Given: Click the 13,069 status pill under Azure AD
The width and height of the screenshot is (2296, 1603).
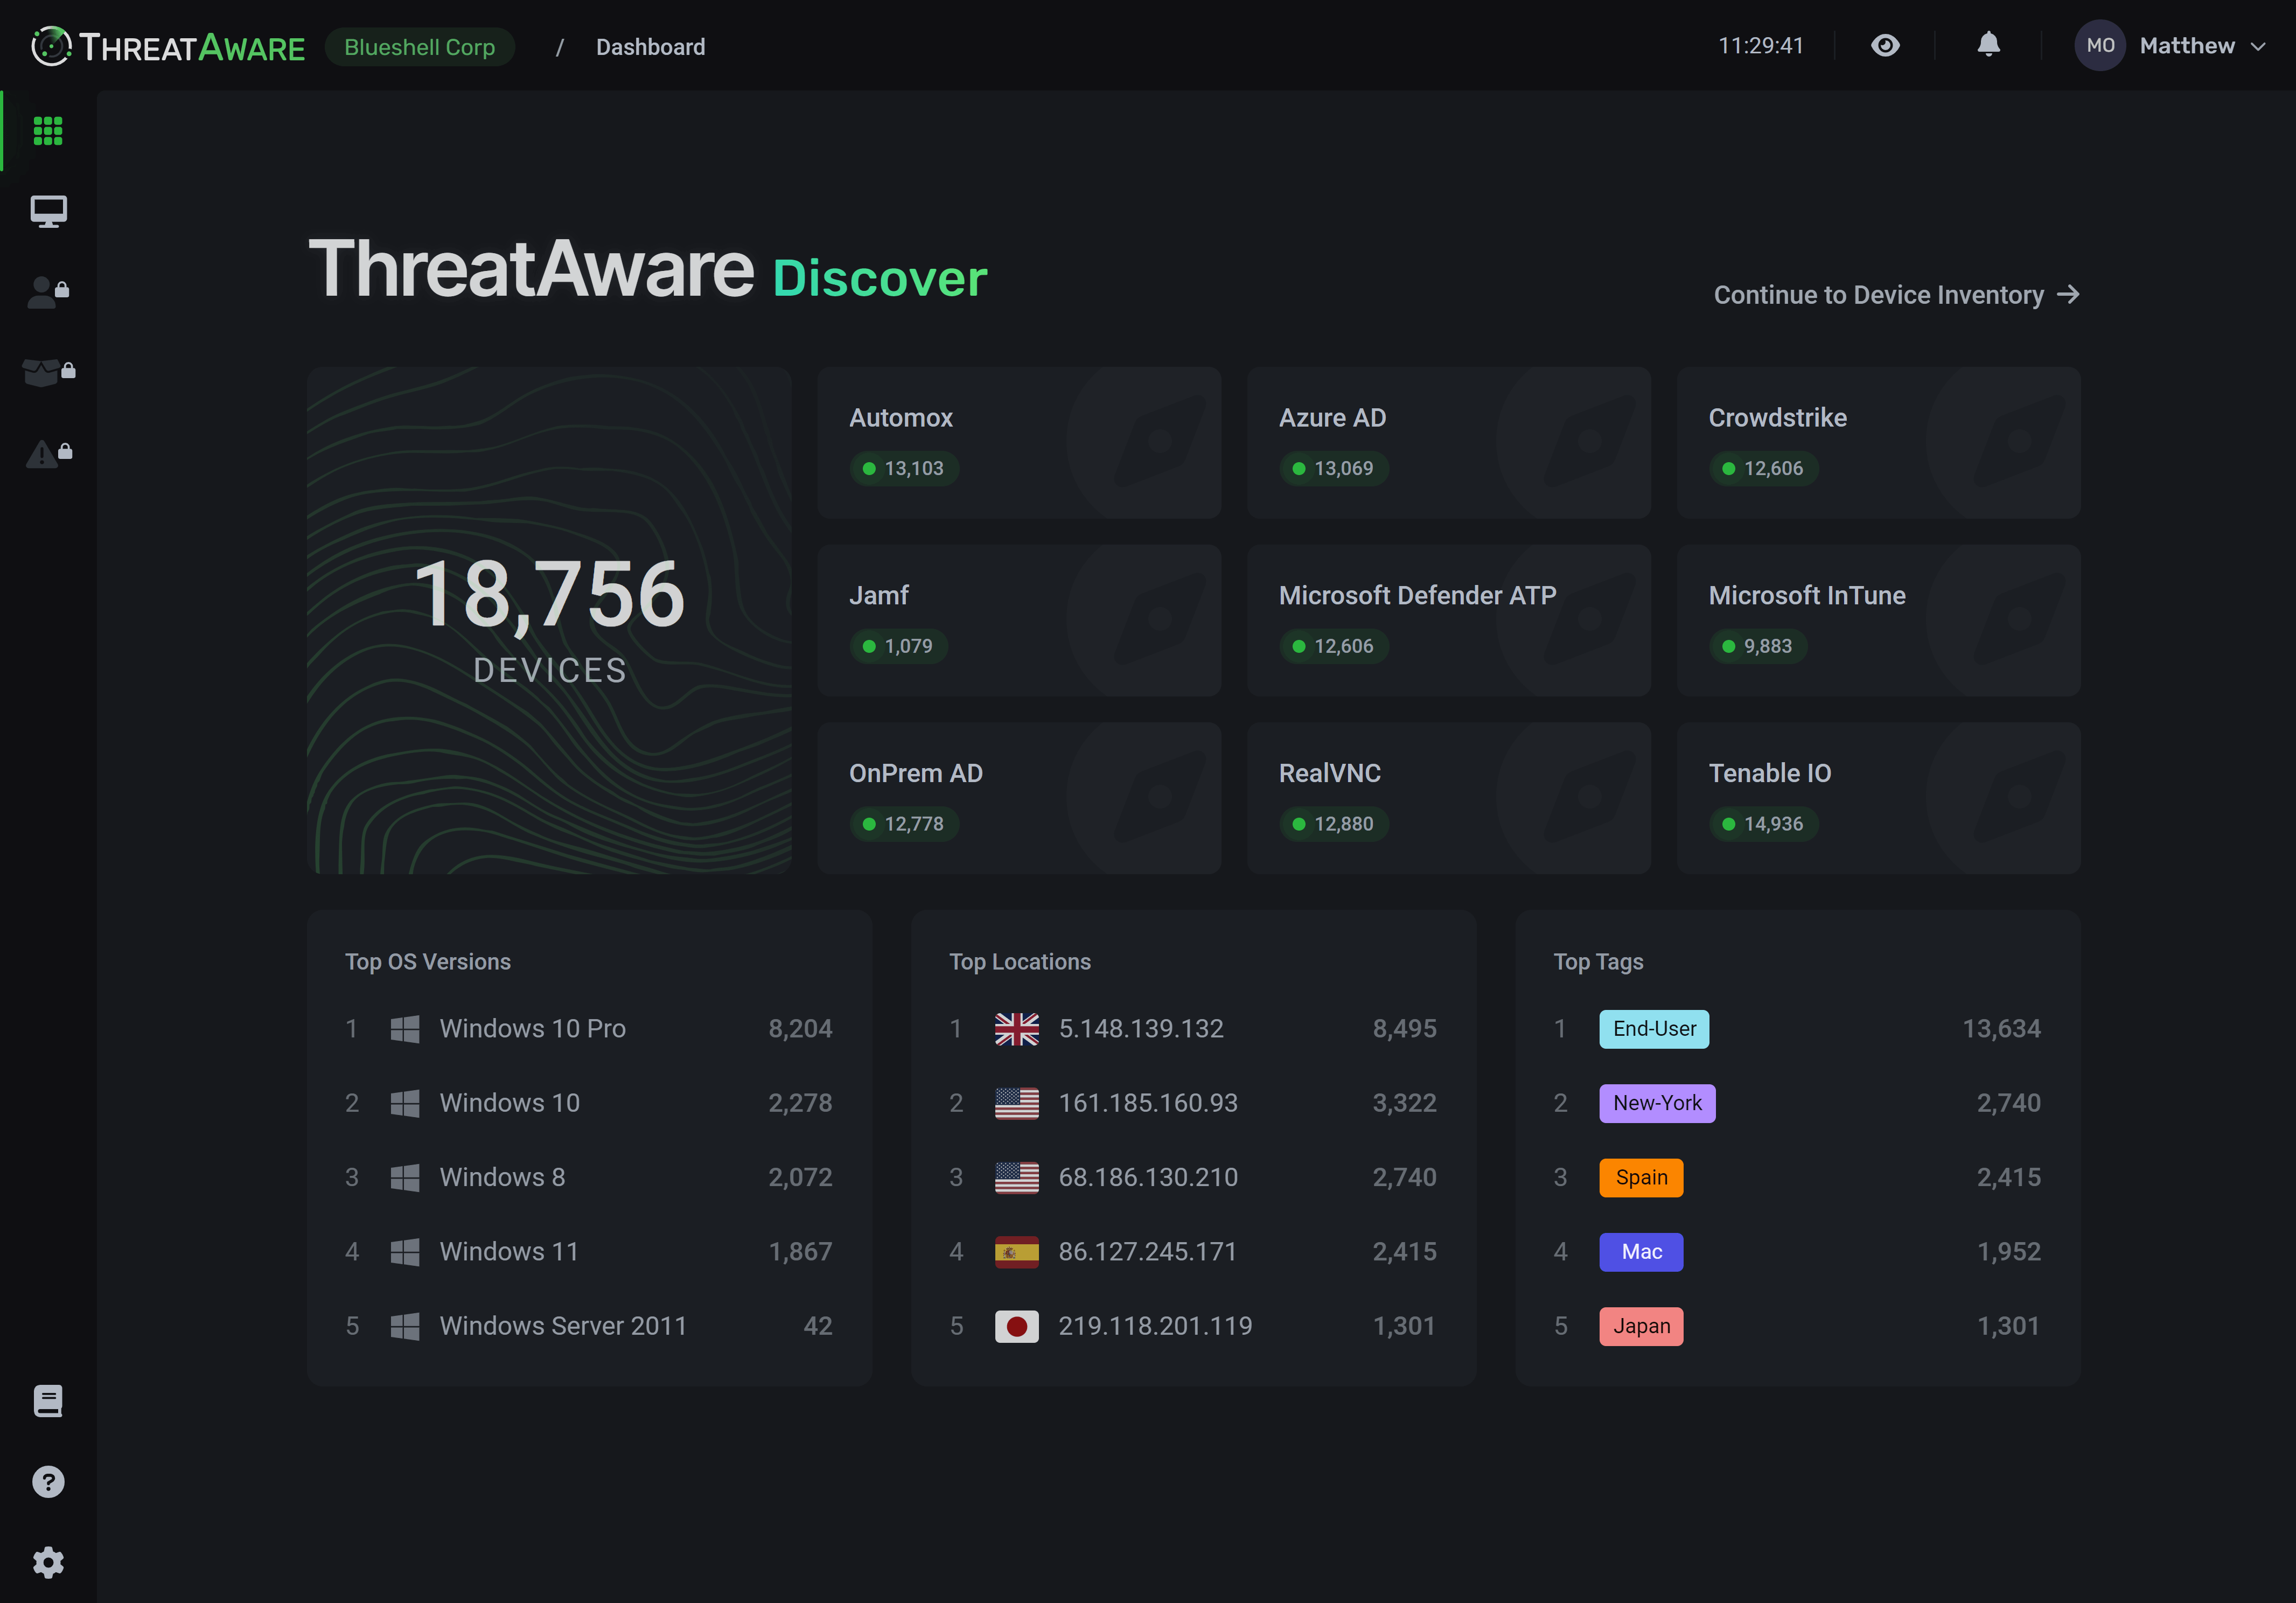Looking at the screenshot, I should [1333, 468].
